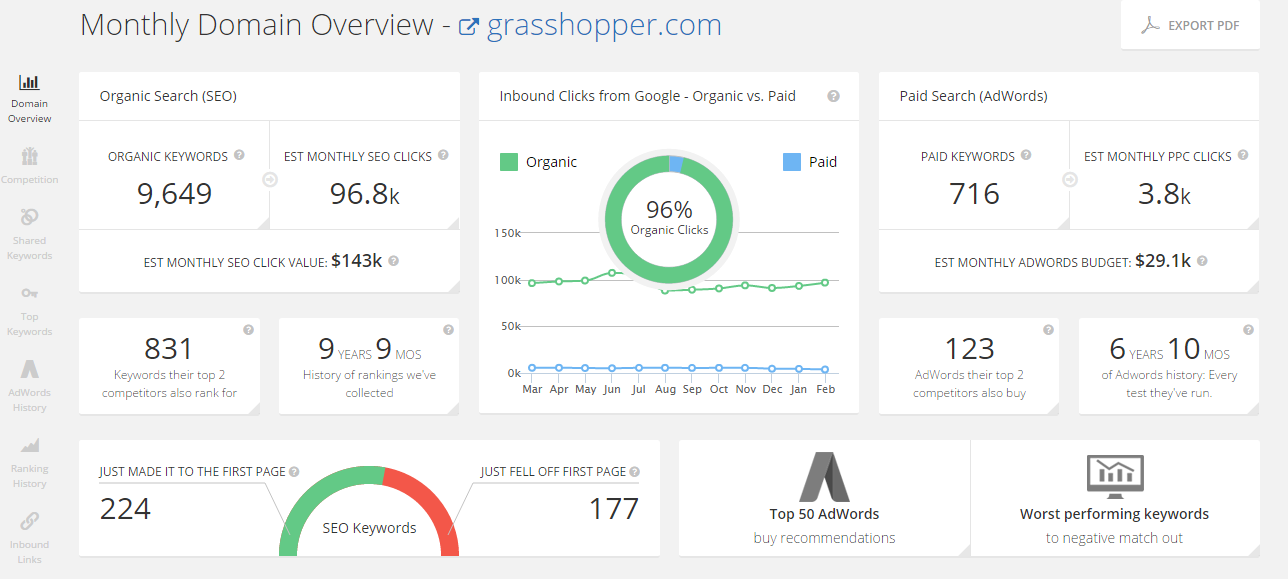
Task: Open keywords top 2 competitors rank for
Action: (169, 366)
